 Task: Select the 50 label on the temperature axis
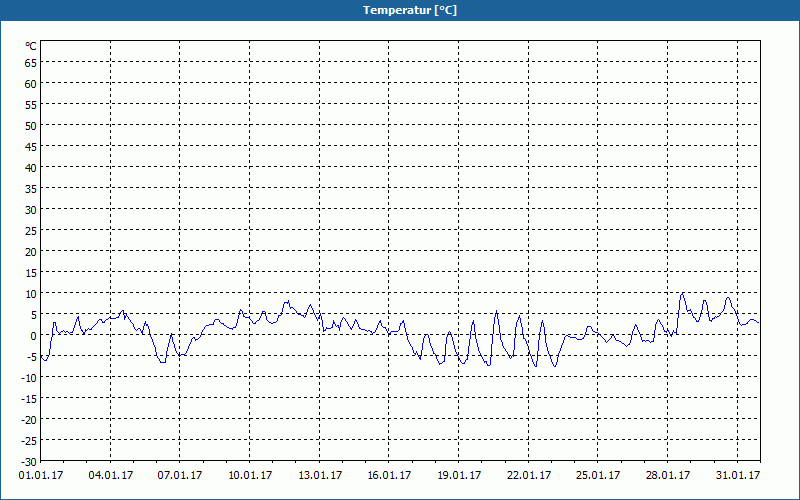(x=30, y=125)
